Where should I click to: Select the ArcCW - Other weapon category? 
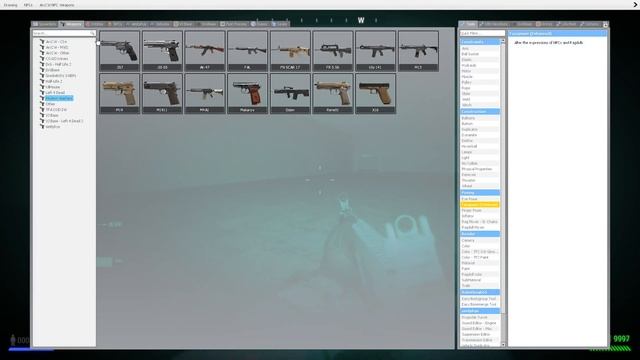[57, 53]
